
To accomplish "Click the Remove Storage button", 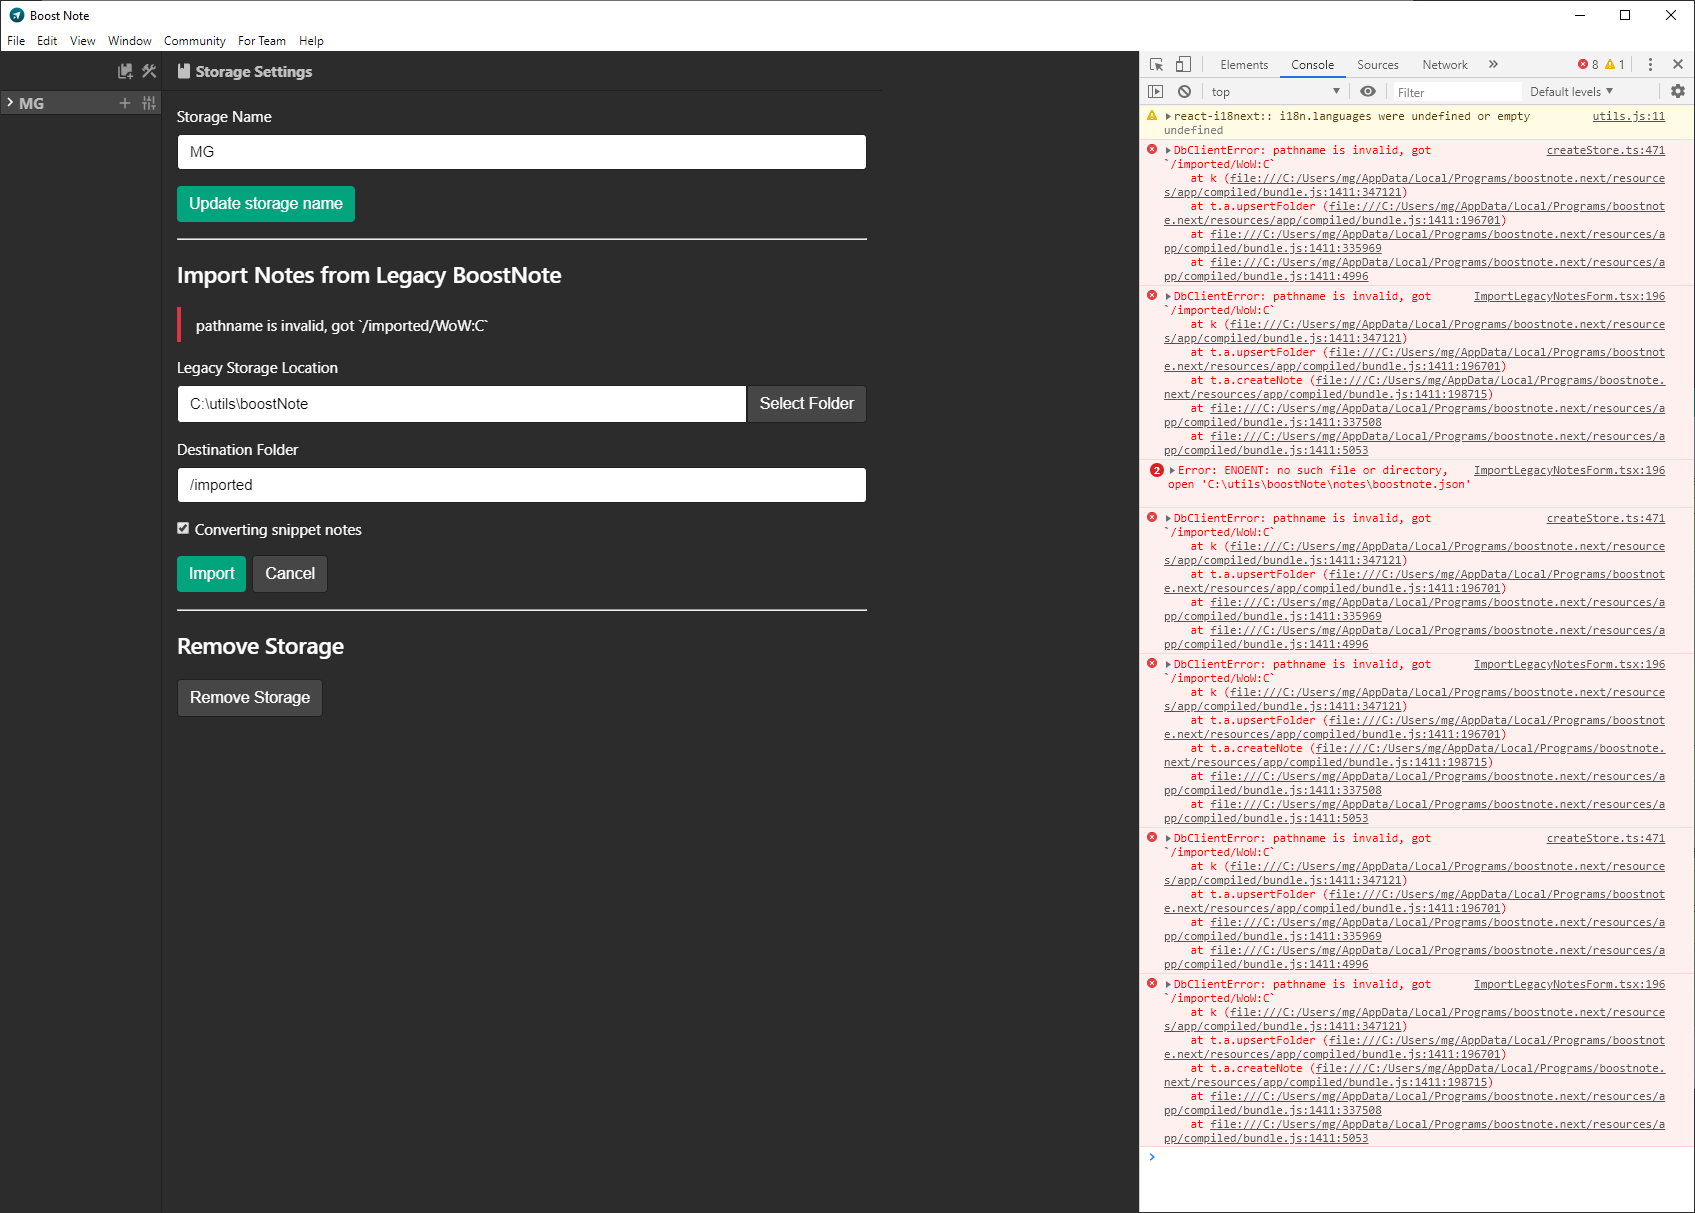I will pyautogui.click(x=250, y=697).
